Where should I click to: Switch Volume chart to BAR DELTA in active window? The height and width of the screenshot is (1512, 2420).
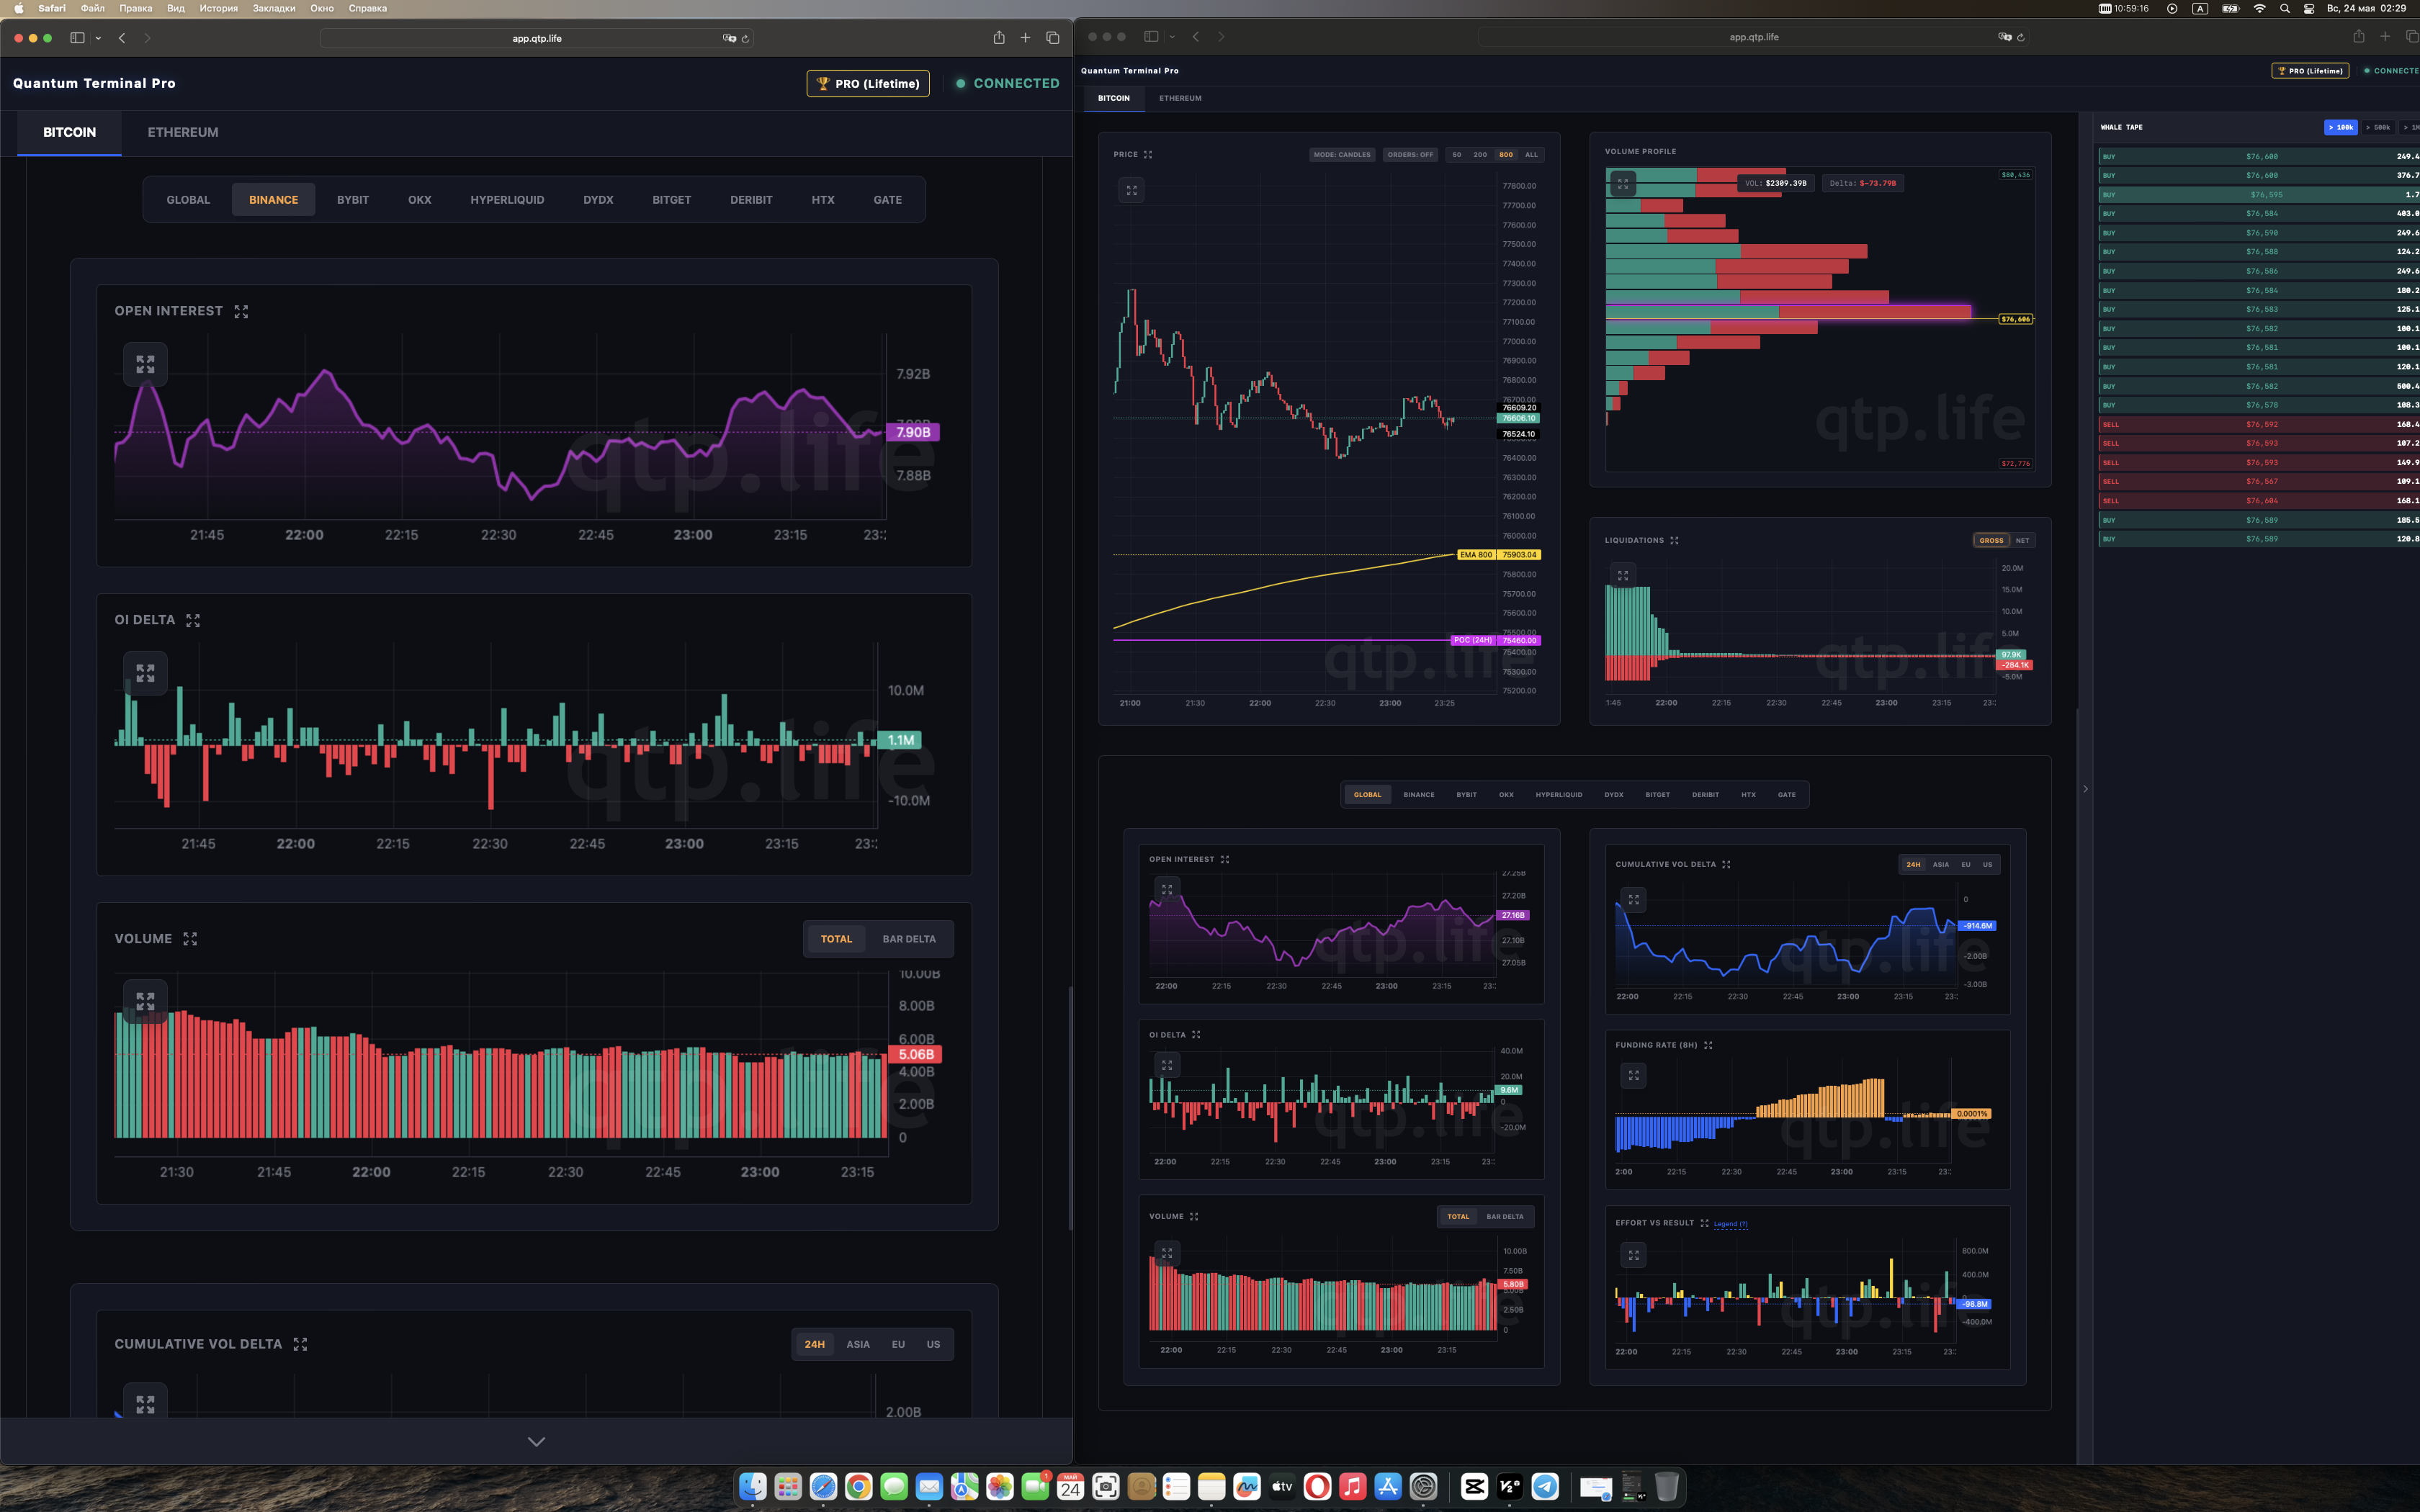[909, 939]
